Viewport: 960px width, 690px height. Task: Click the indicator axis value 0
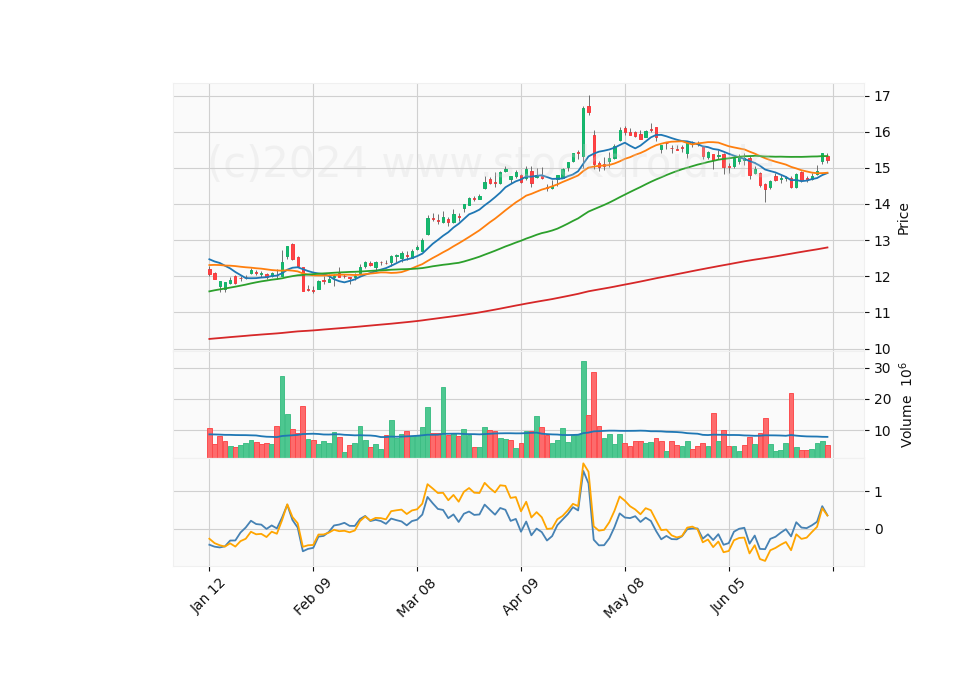click(x=879, y=530)
